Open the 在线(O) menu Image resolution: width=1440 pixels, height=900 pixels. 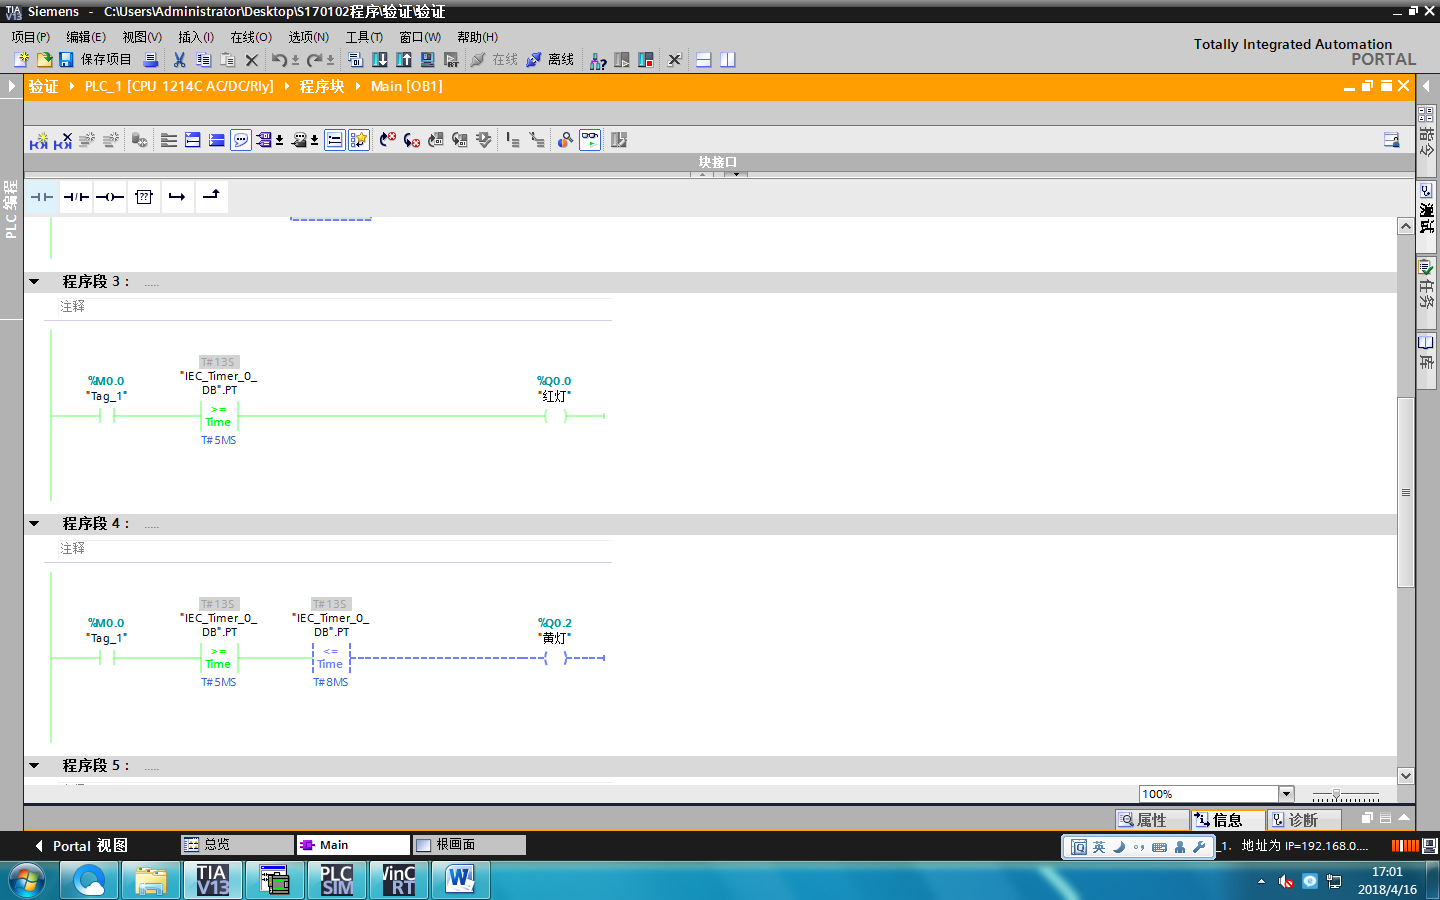click(251, 37)
